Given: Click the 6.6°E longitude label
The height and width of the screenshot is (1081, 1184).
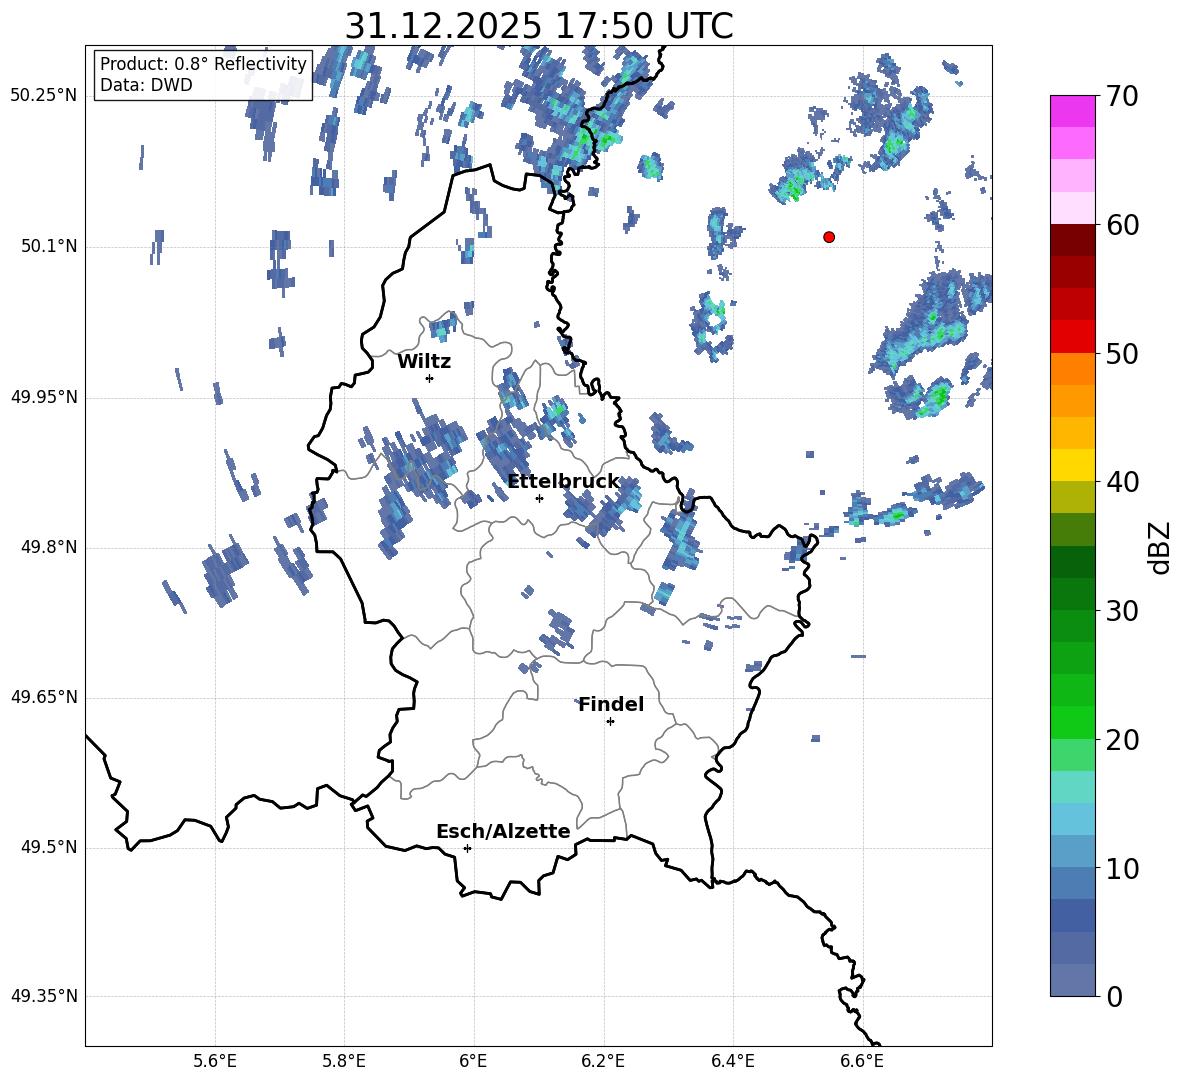Looking at the screenshot, I should pos(862,1062).
